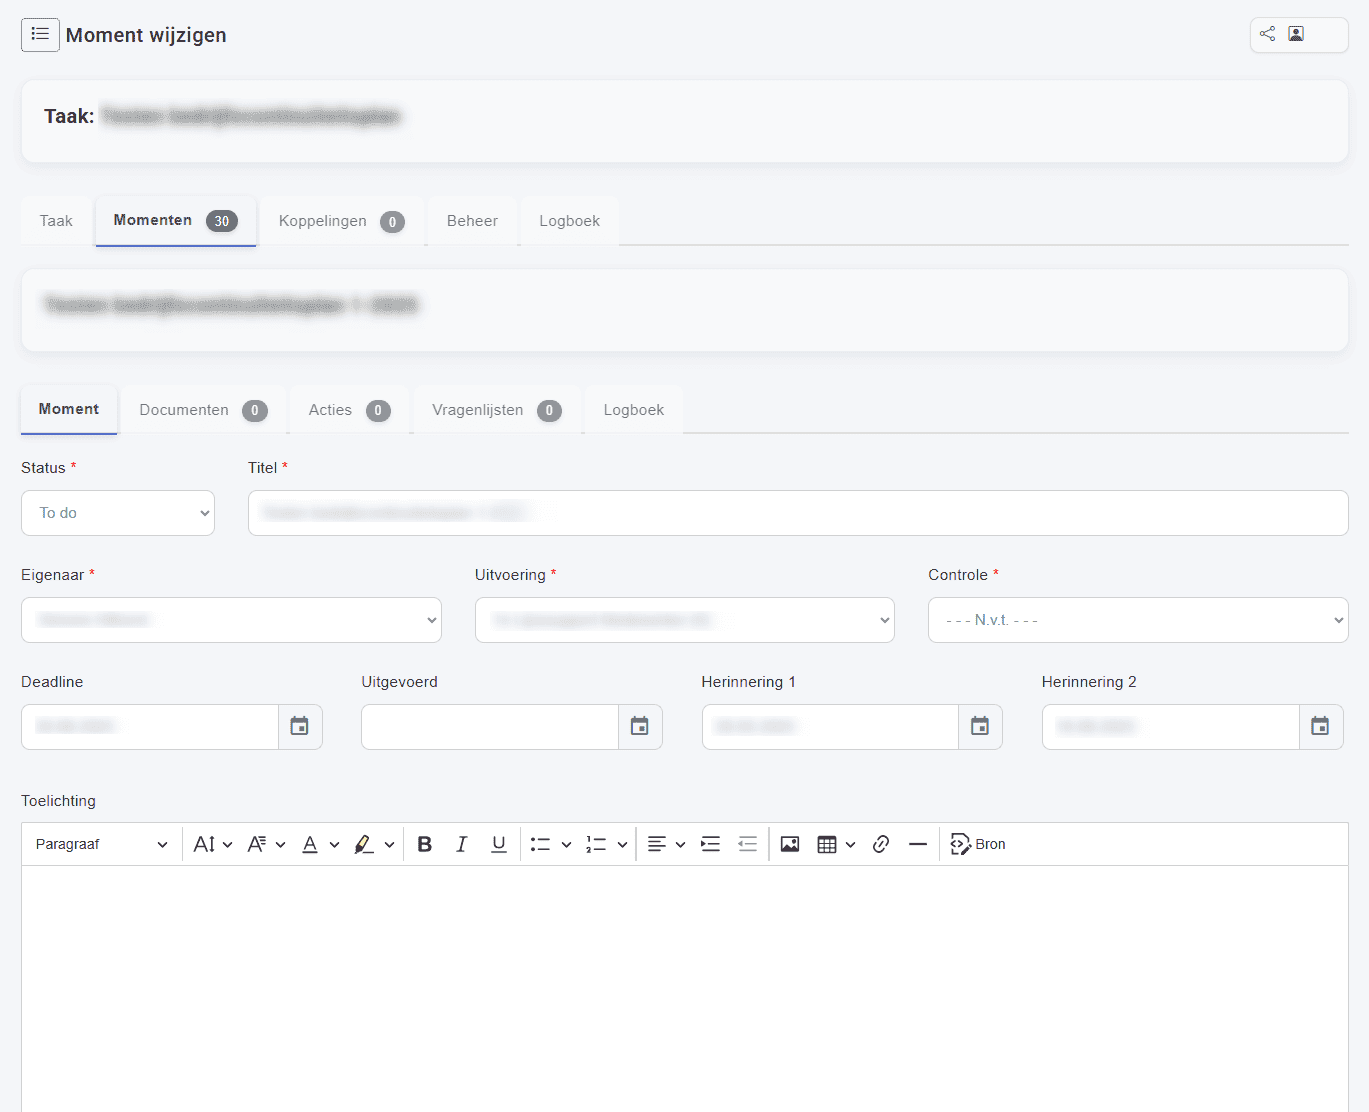1369x1112 pixels.
Task: Insert an image in the editor
Action: pyautogui.click(x=790, y=844)
